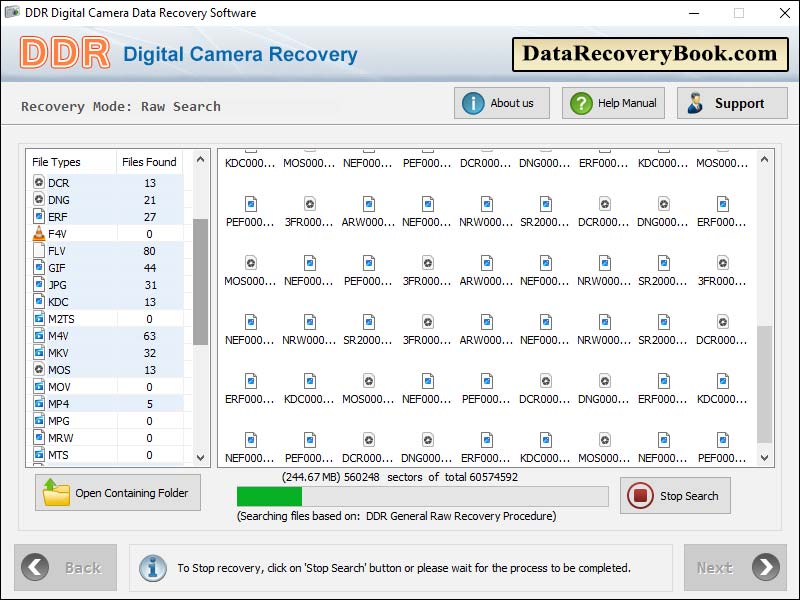
Task: Select the DCR file type icon
Action: pyautogui.click(x=39, y=182)
